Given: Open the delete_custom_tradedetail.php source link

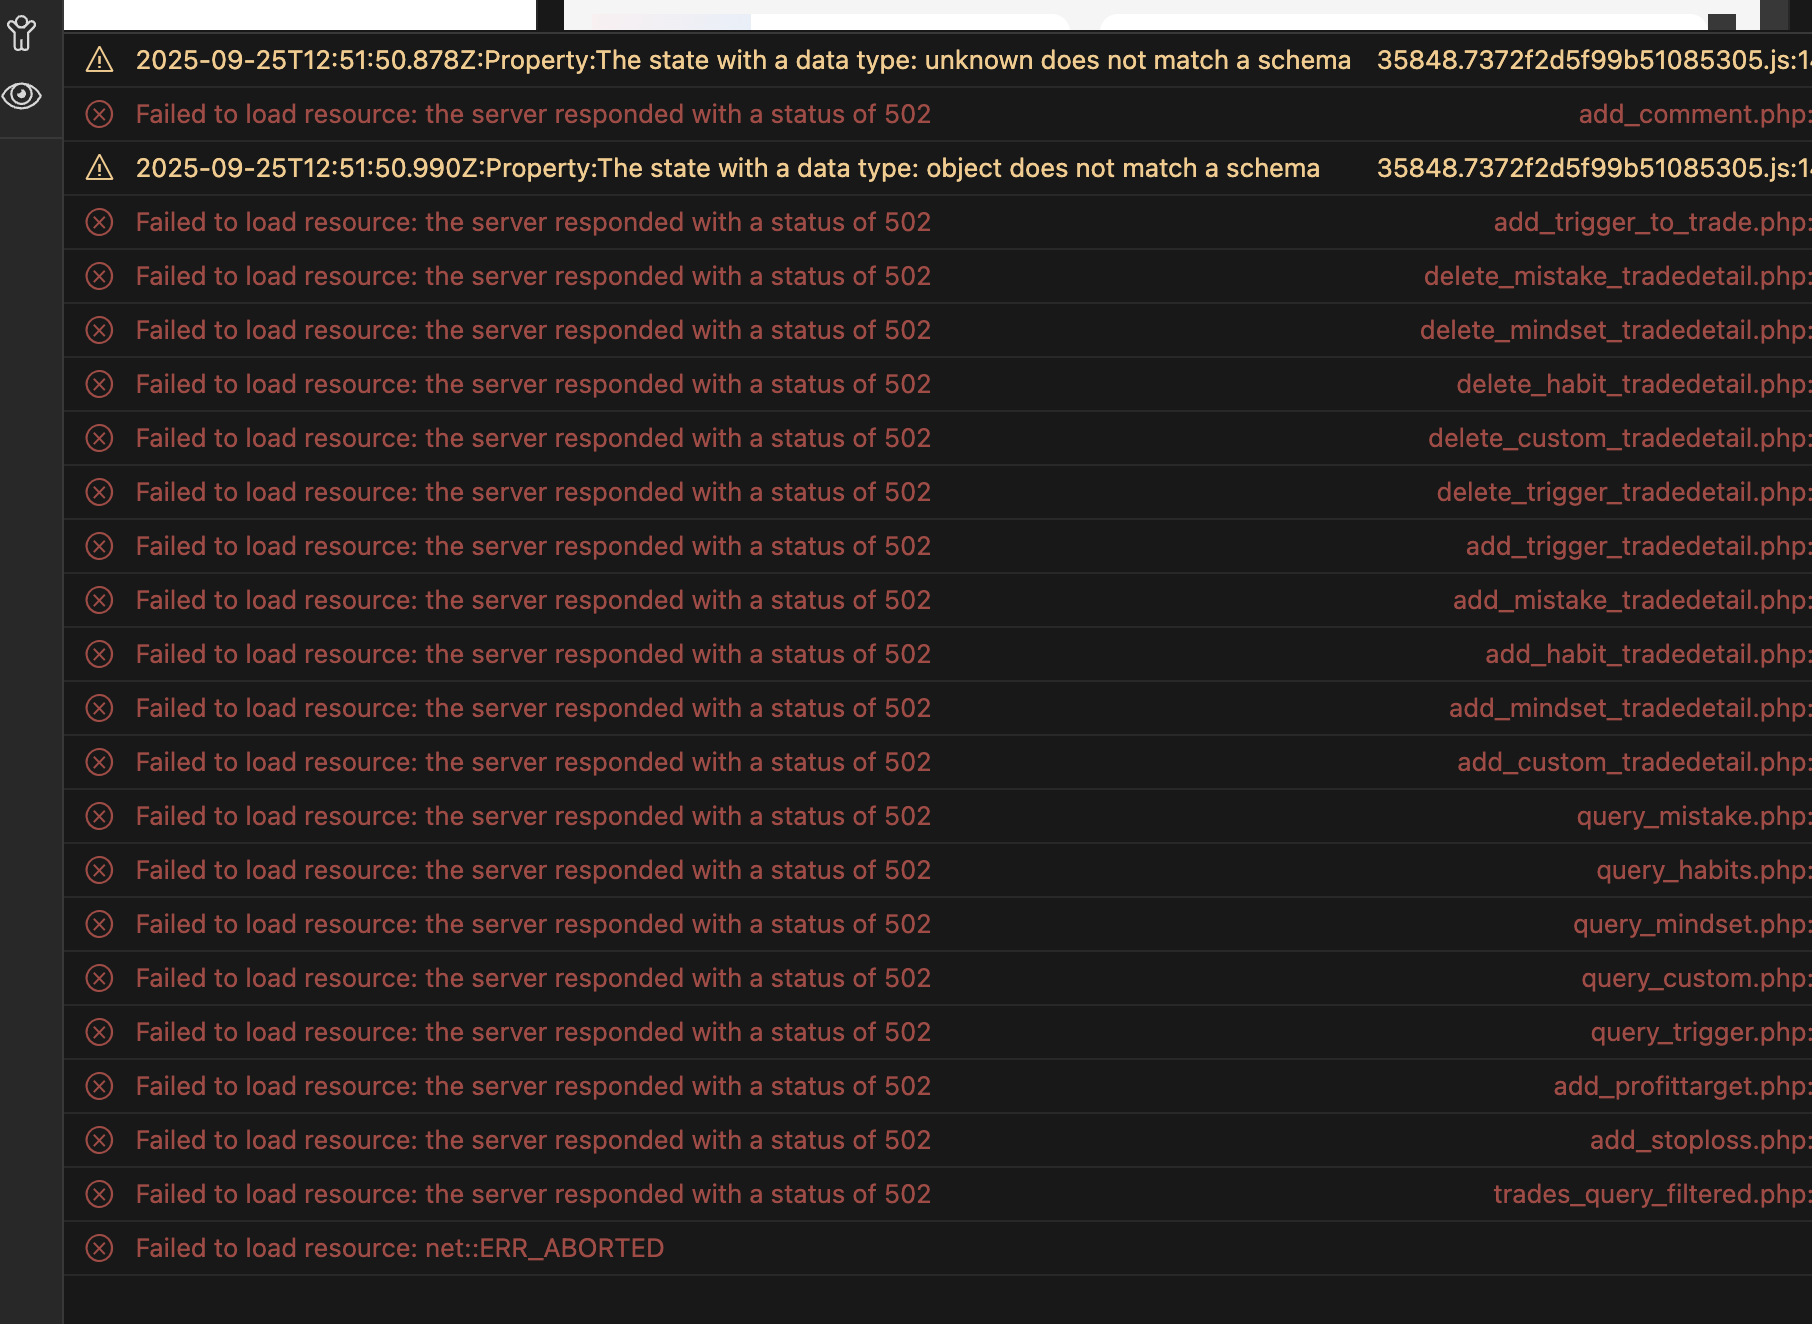Looking at the screenshot, I should [x=1617, y=439].
